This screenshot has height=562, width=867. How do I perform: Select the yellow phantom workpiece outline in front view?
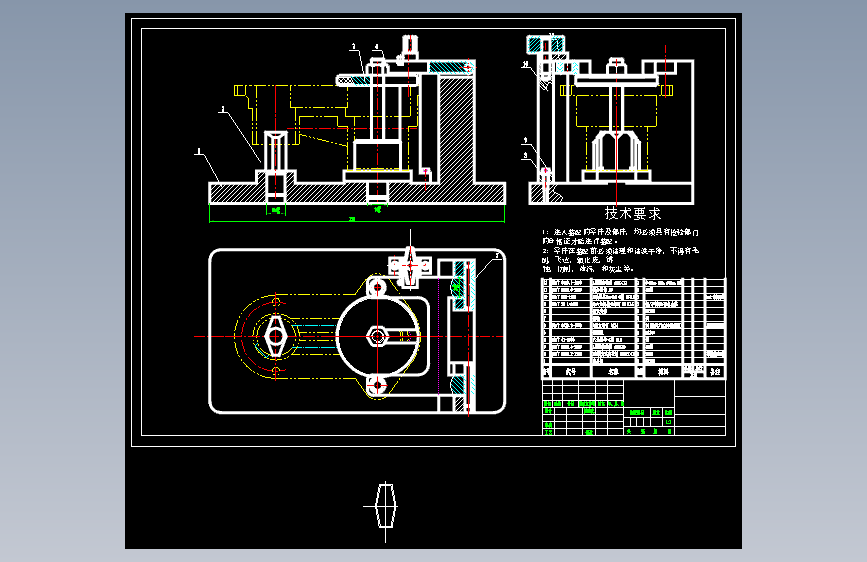point(326,127)
